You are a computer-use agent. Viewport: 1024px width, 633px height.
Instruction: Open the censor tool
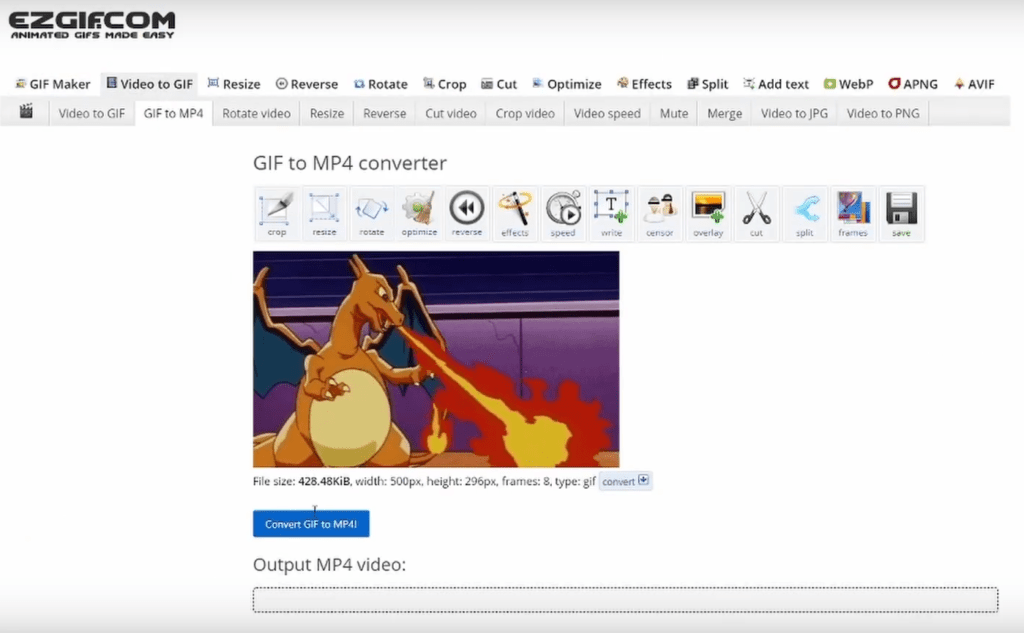[660, 214]
